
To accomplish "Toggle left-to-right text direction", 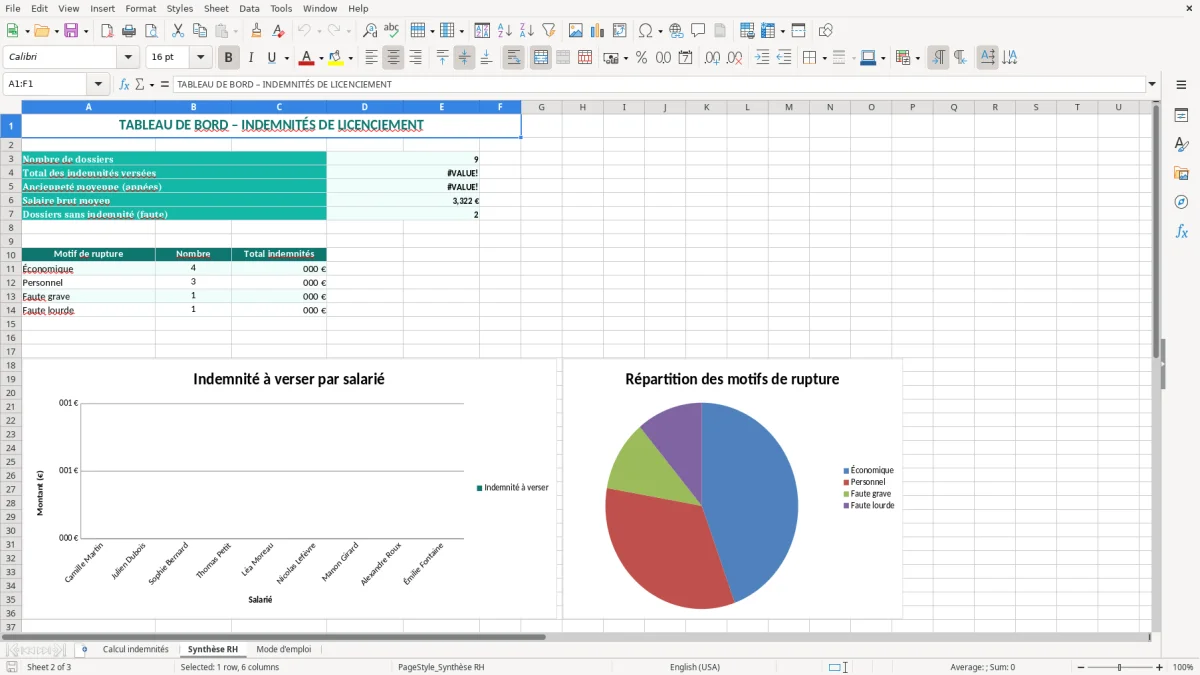I will point(938,58).
